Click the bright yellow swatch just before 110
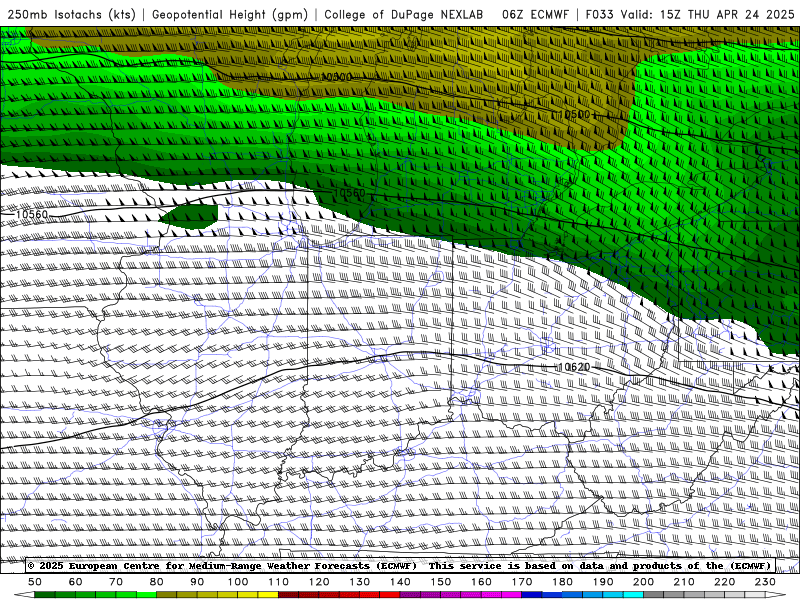800x600 pixels. (x=268, y=595)
